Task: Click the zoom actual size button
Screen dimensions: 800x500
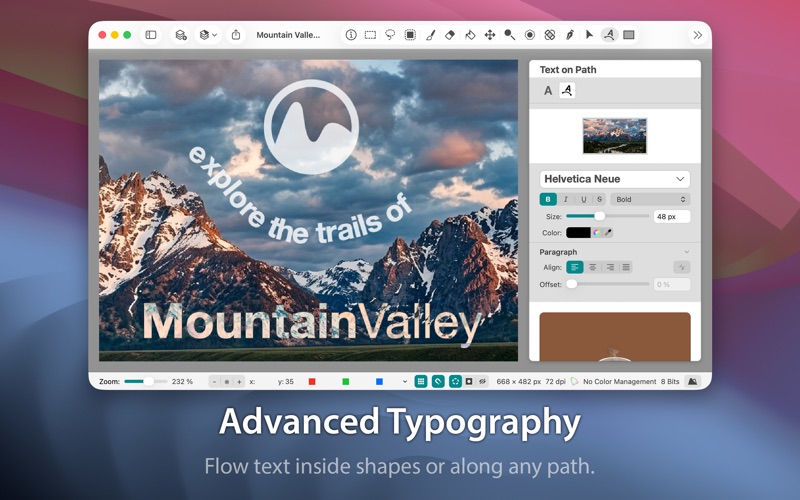Action: click(x=227, y=382)
